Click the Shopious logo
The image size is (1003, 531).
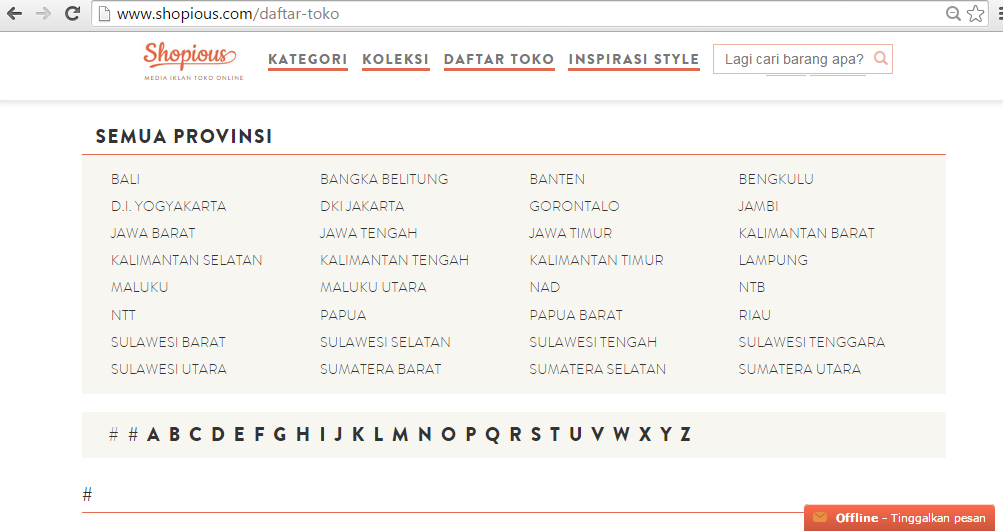click(x=189, y=60)
